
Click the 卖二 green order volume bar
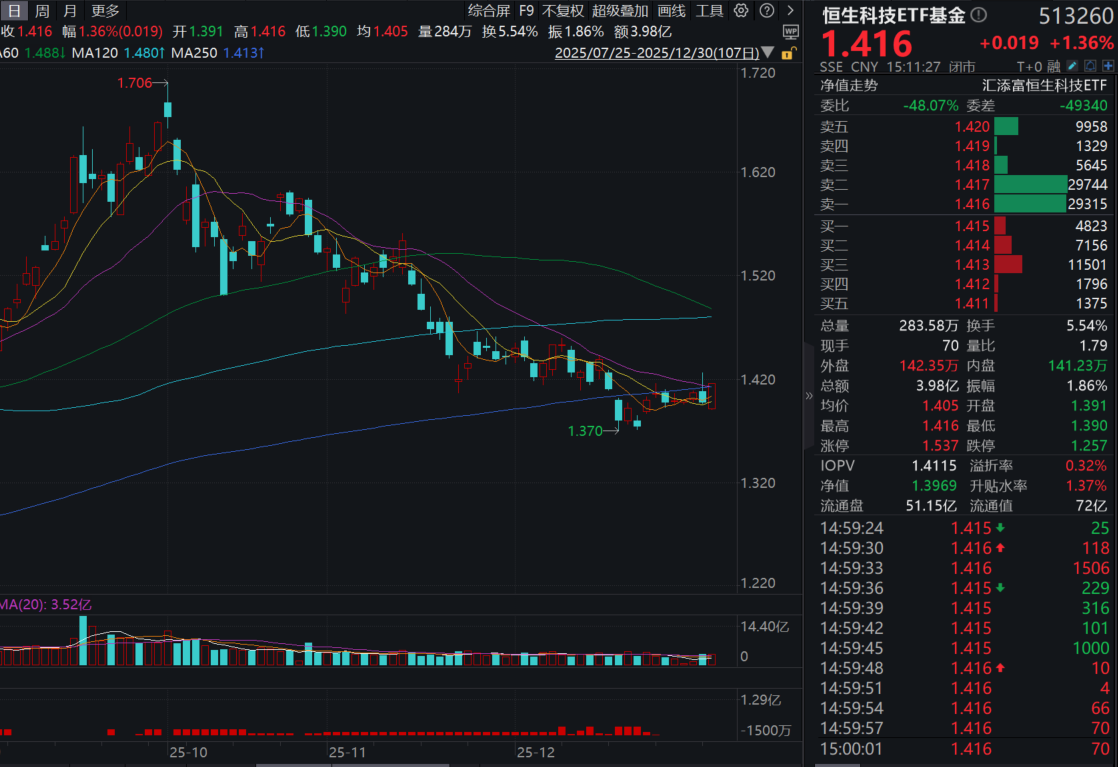coord(1030,185)
